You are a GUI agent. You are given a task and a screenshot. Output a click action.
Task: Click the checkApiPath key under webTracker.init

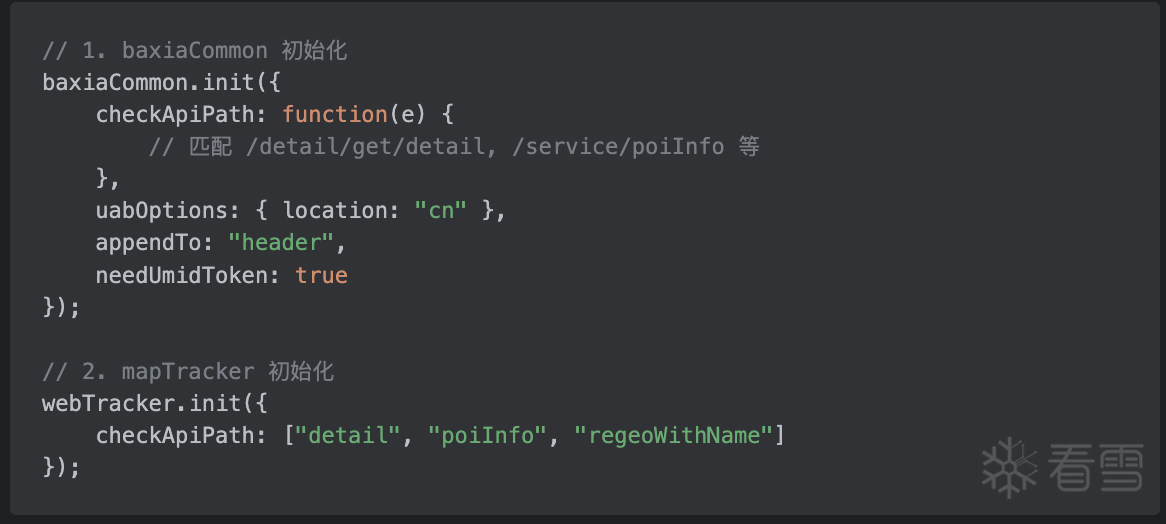(x=175, y=436)
